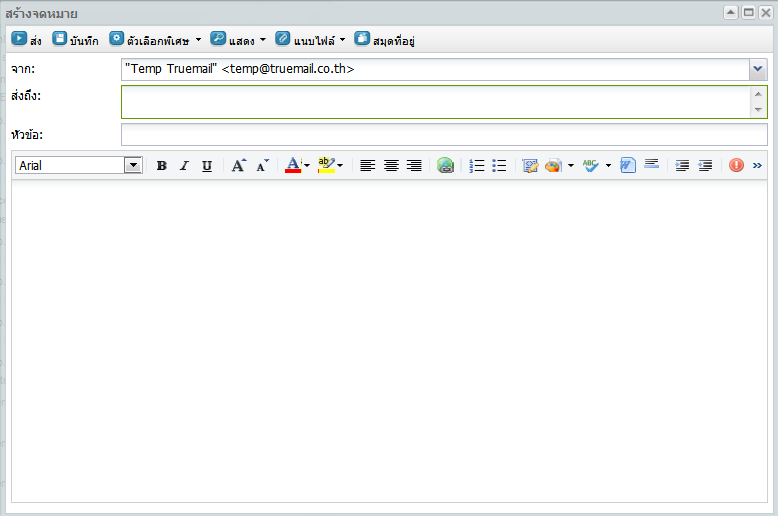Viewport: 778px width, 516px height.
Task: Toggle italic formatting
Action: coord(184,166)
